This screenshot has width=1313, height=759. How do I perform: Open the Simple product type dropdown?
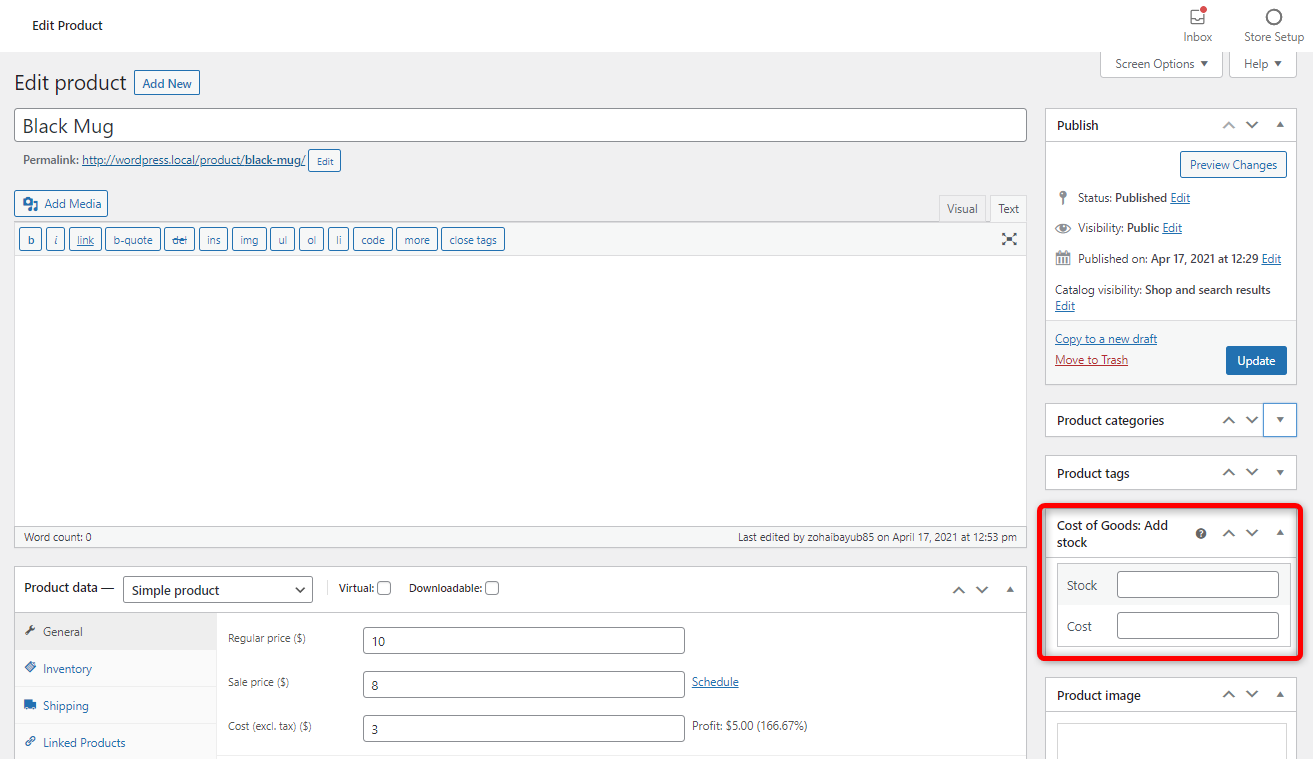(x=218, y=590)
